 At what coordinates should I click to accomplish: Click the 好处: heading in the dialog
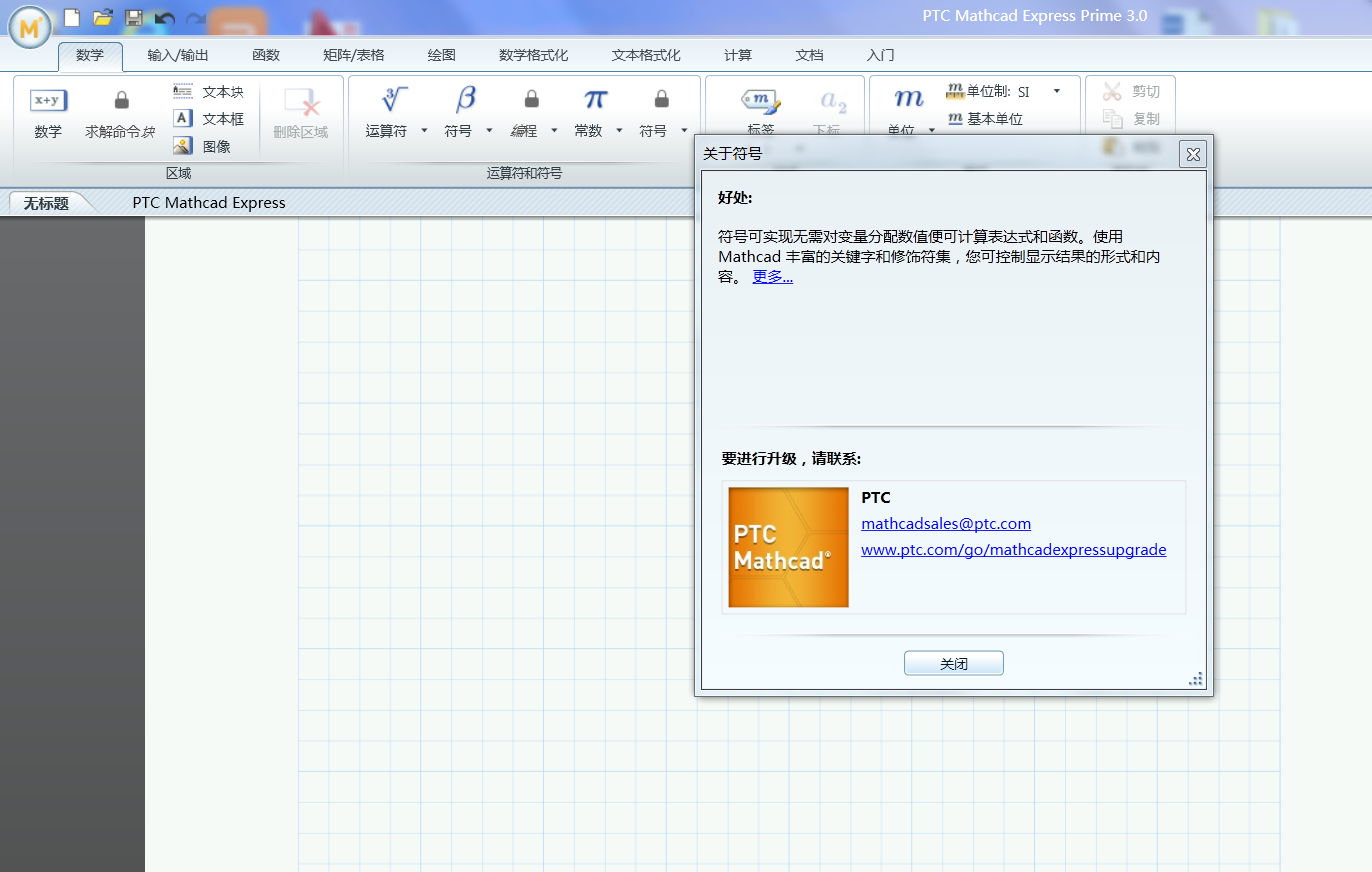(735, 197)
